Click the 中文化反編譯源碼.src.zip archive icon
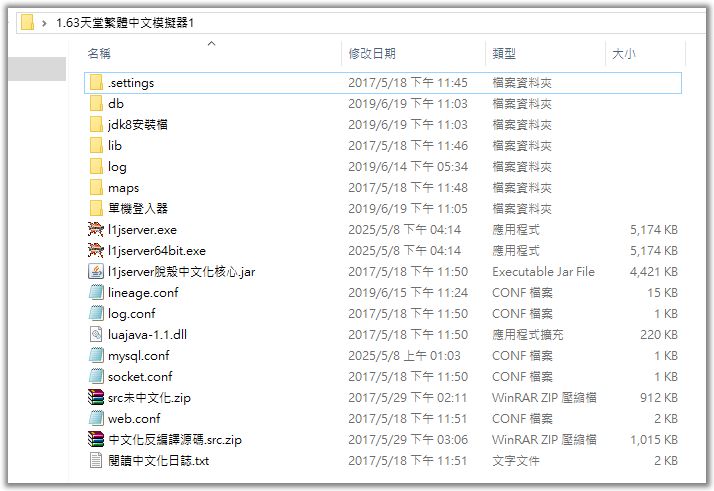 click(x=96, y=439)
